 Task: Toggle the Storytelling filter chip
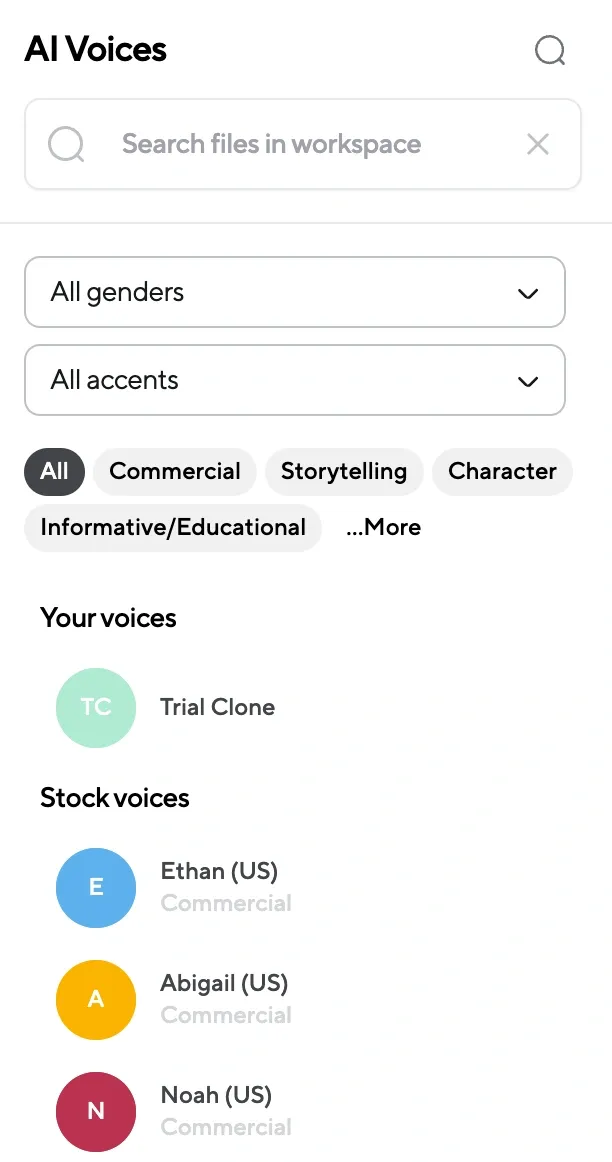click(x=344, y=471)
